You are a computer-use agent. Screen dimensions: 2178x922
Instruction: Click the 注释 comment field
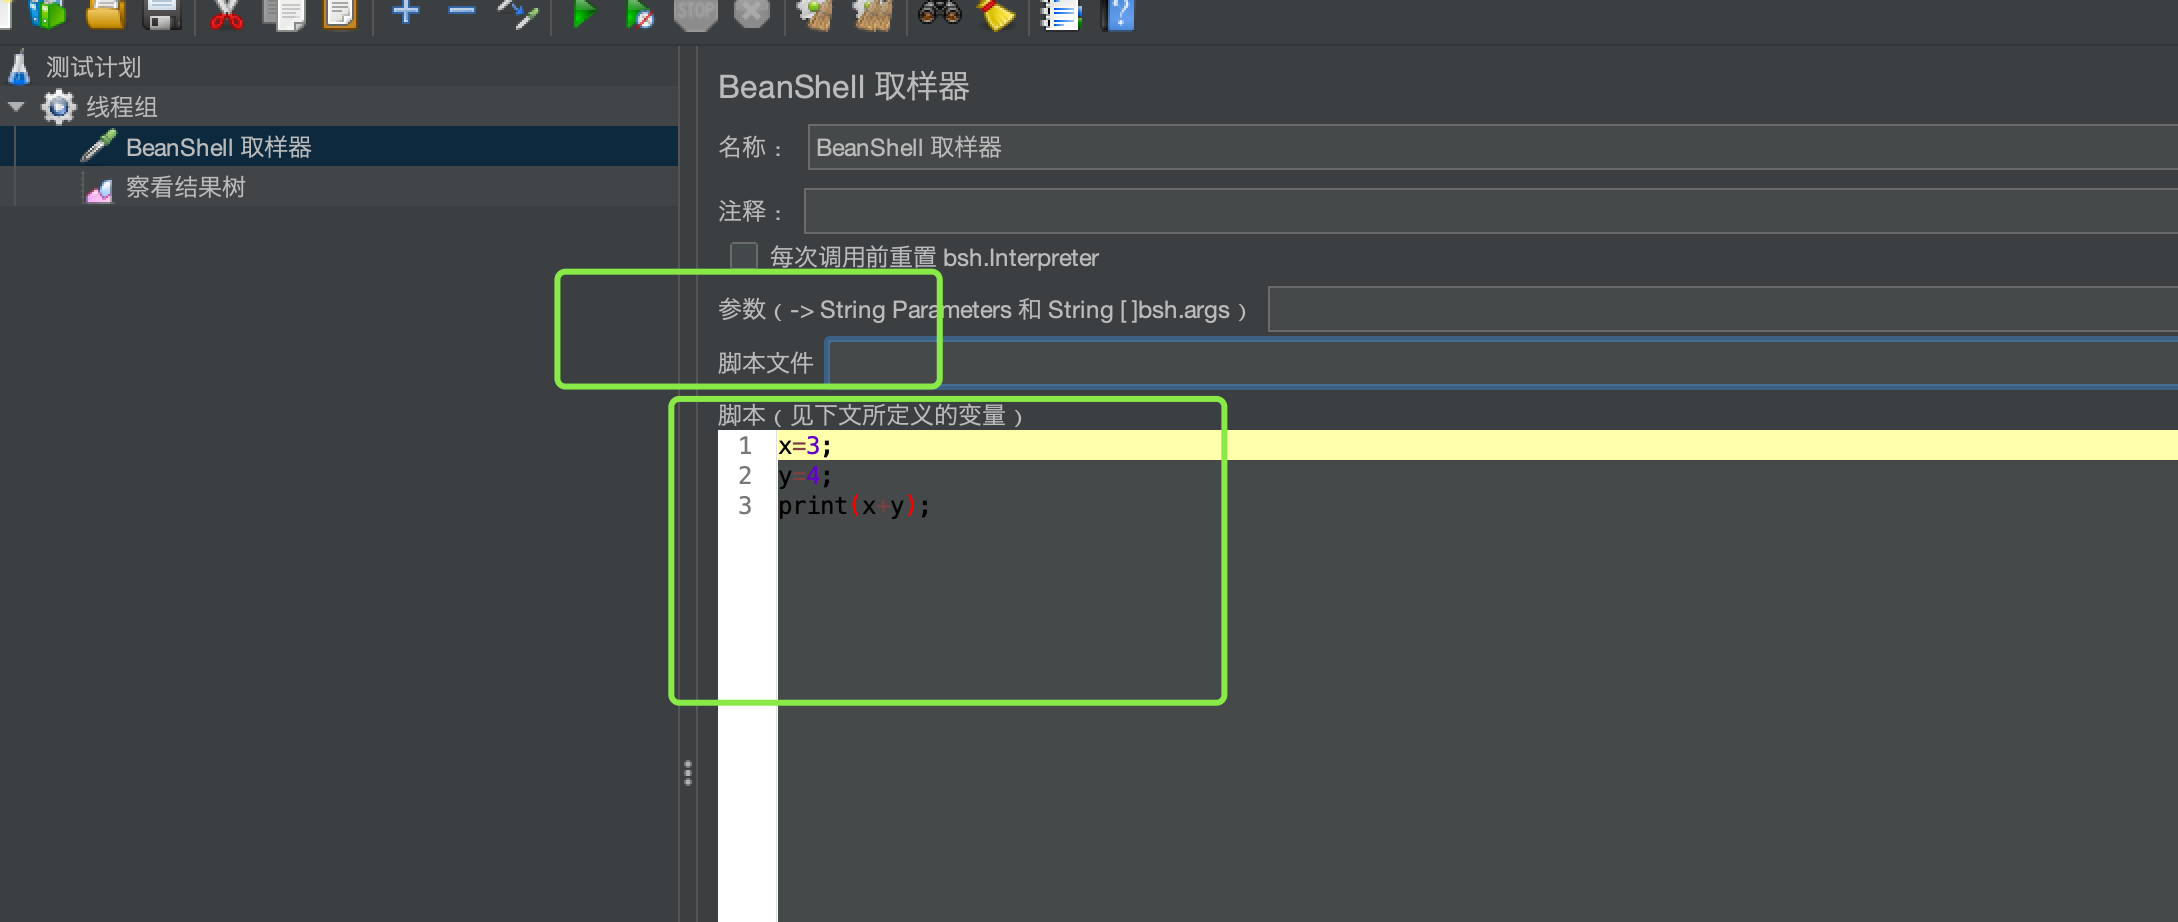coord(1491,211)
